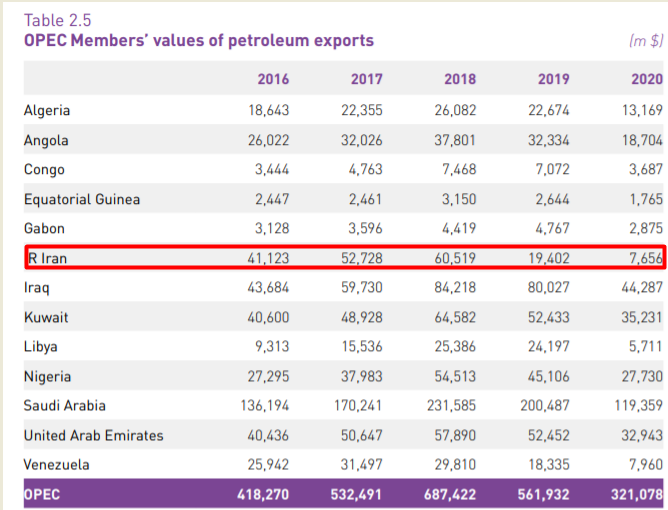This screenshot has width=668, height=510.
Task: Click Venezuela 2020 value 7,960
Action: pos(646,464)
